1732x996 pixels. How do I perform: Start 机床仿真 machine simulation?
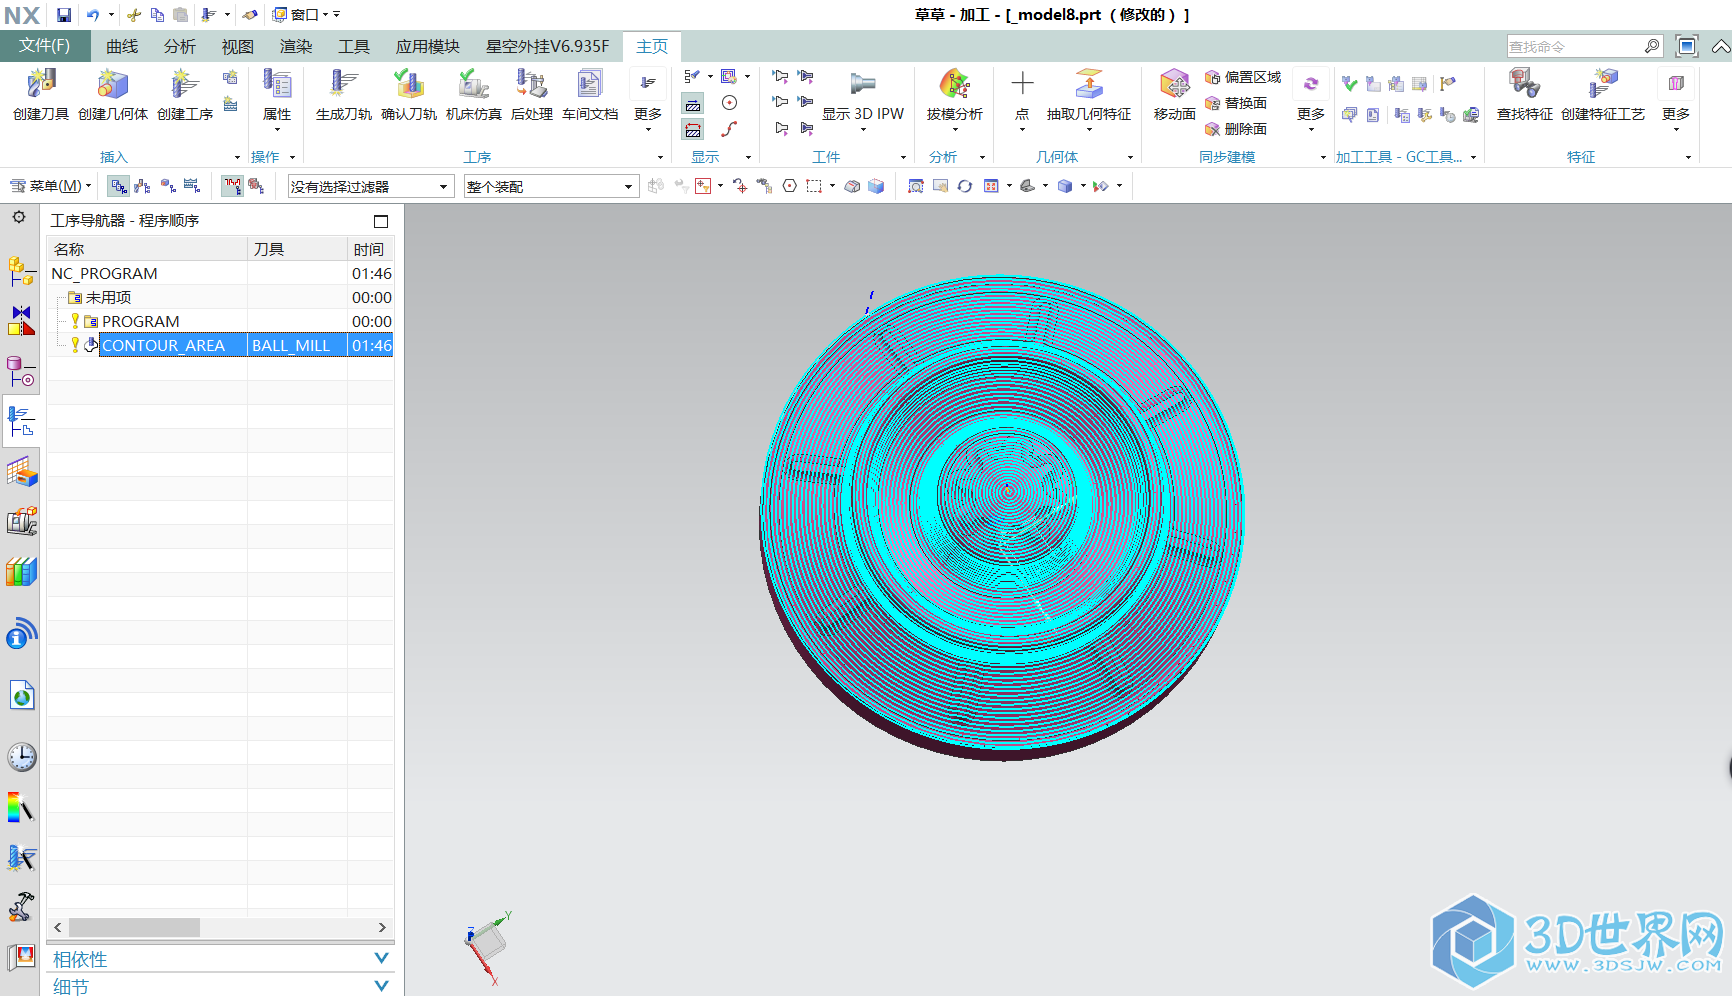click(474, 95)
